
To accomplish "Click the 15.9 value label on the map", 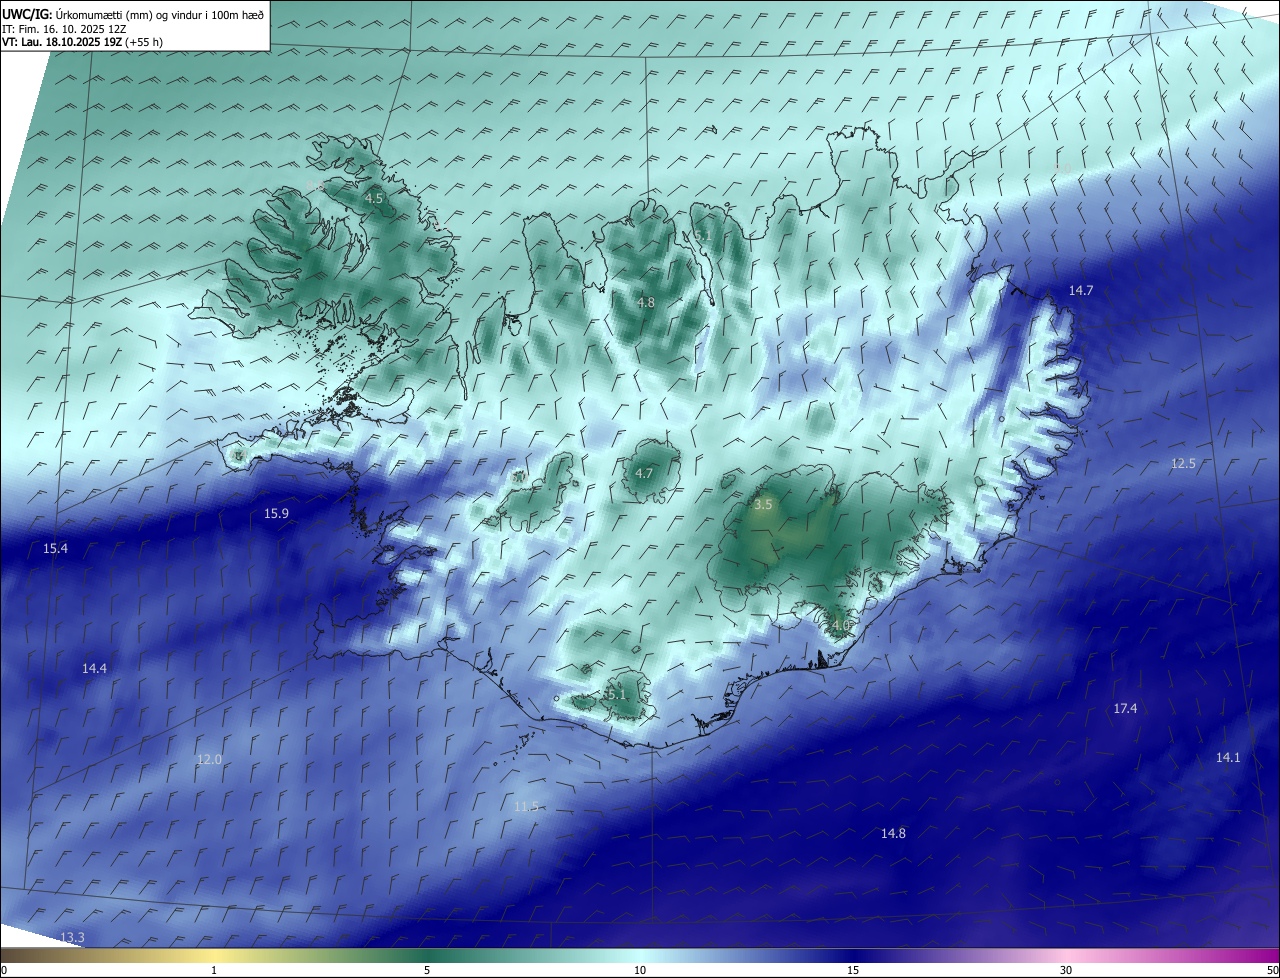I will click(x=276, y=513).
